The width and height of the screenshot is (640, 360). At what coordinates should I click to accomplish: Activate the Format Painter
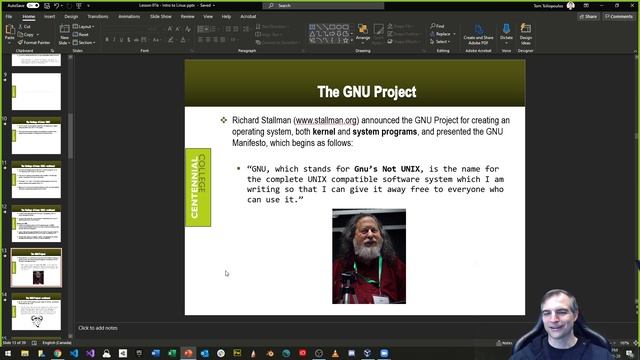[x=34, y=42]
